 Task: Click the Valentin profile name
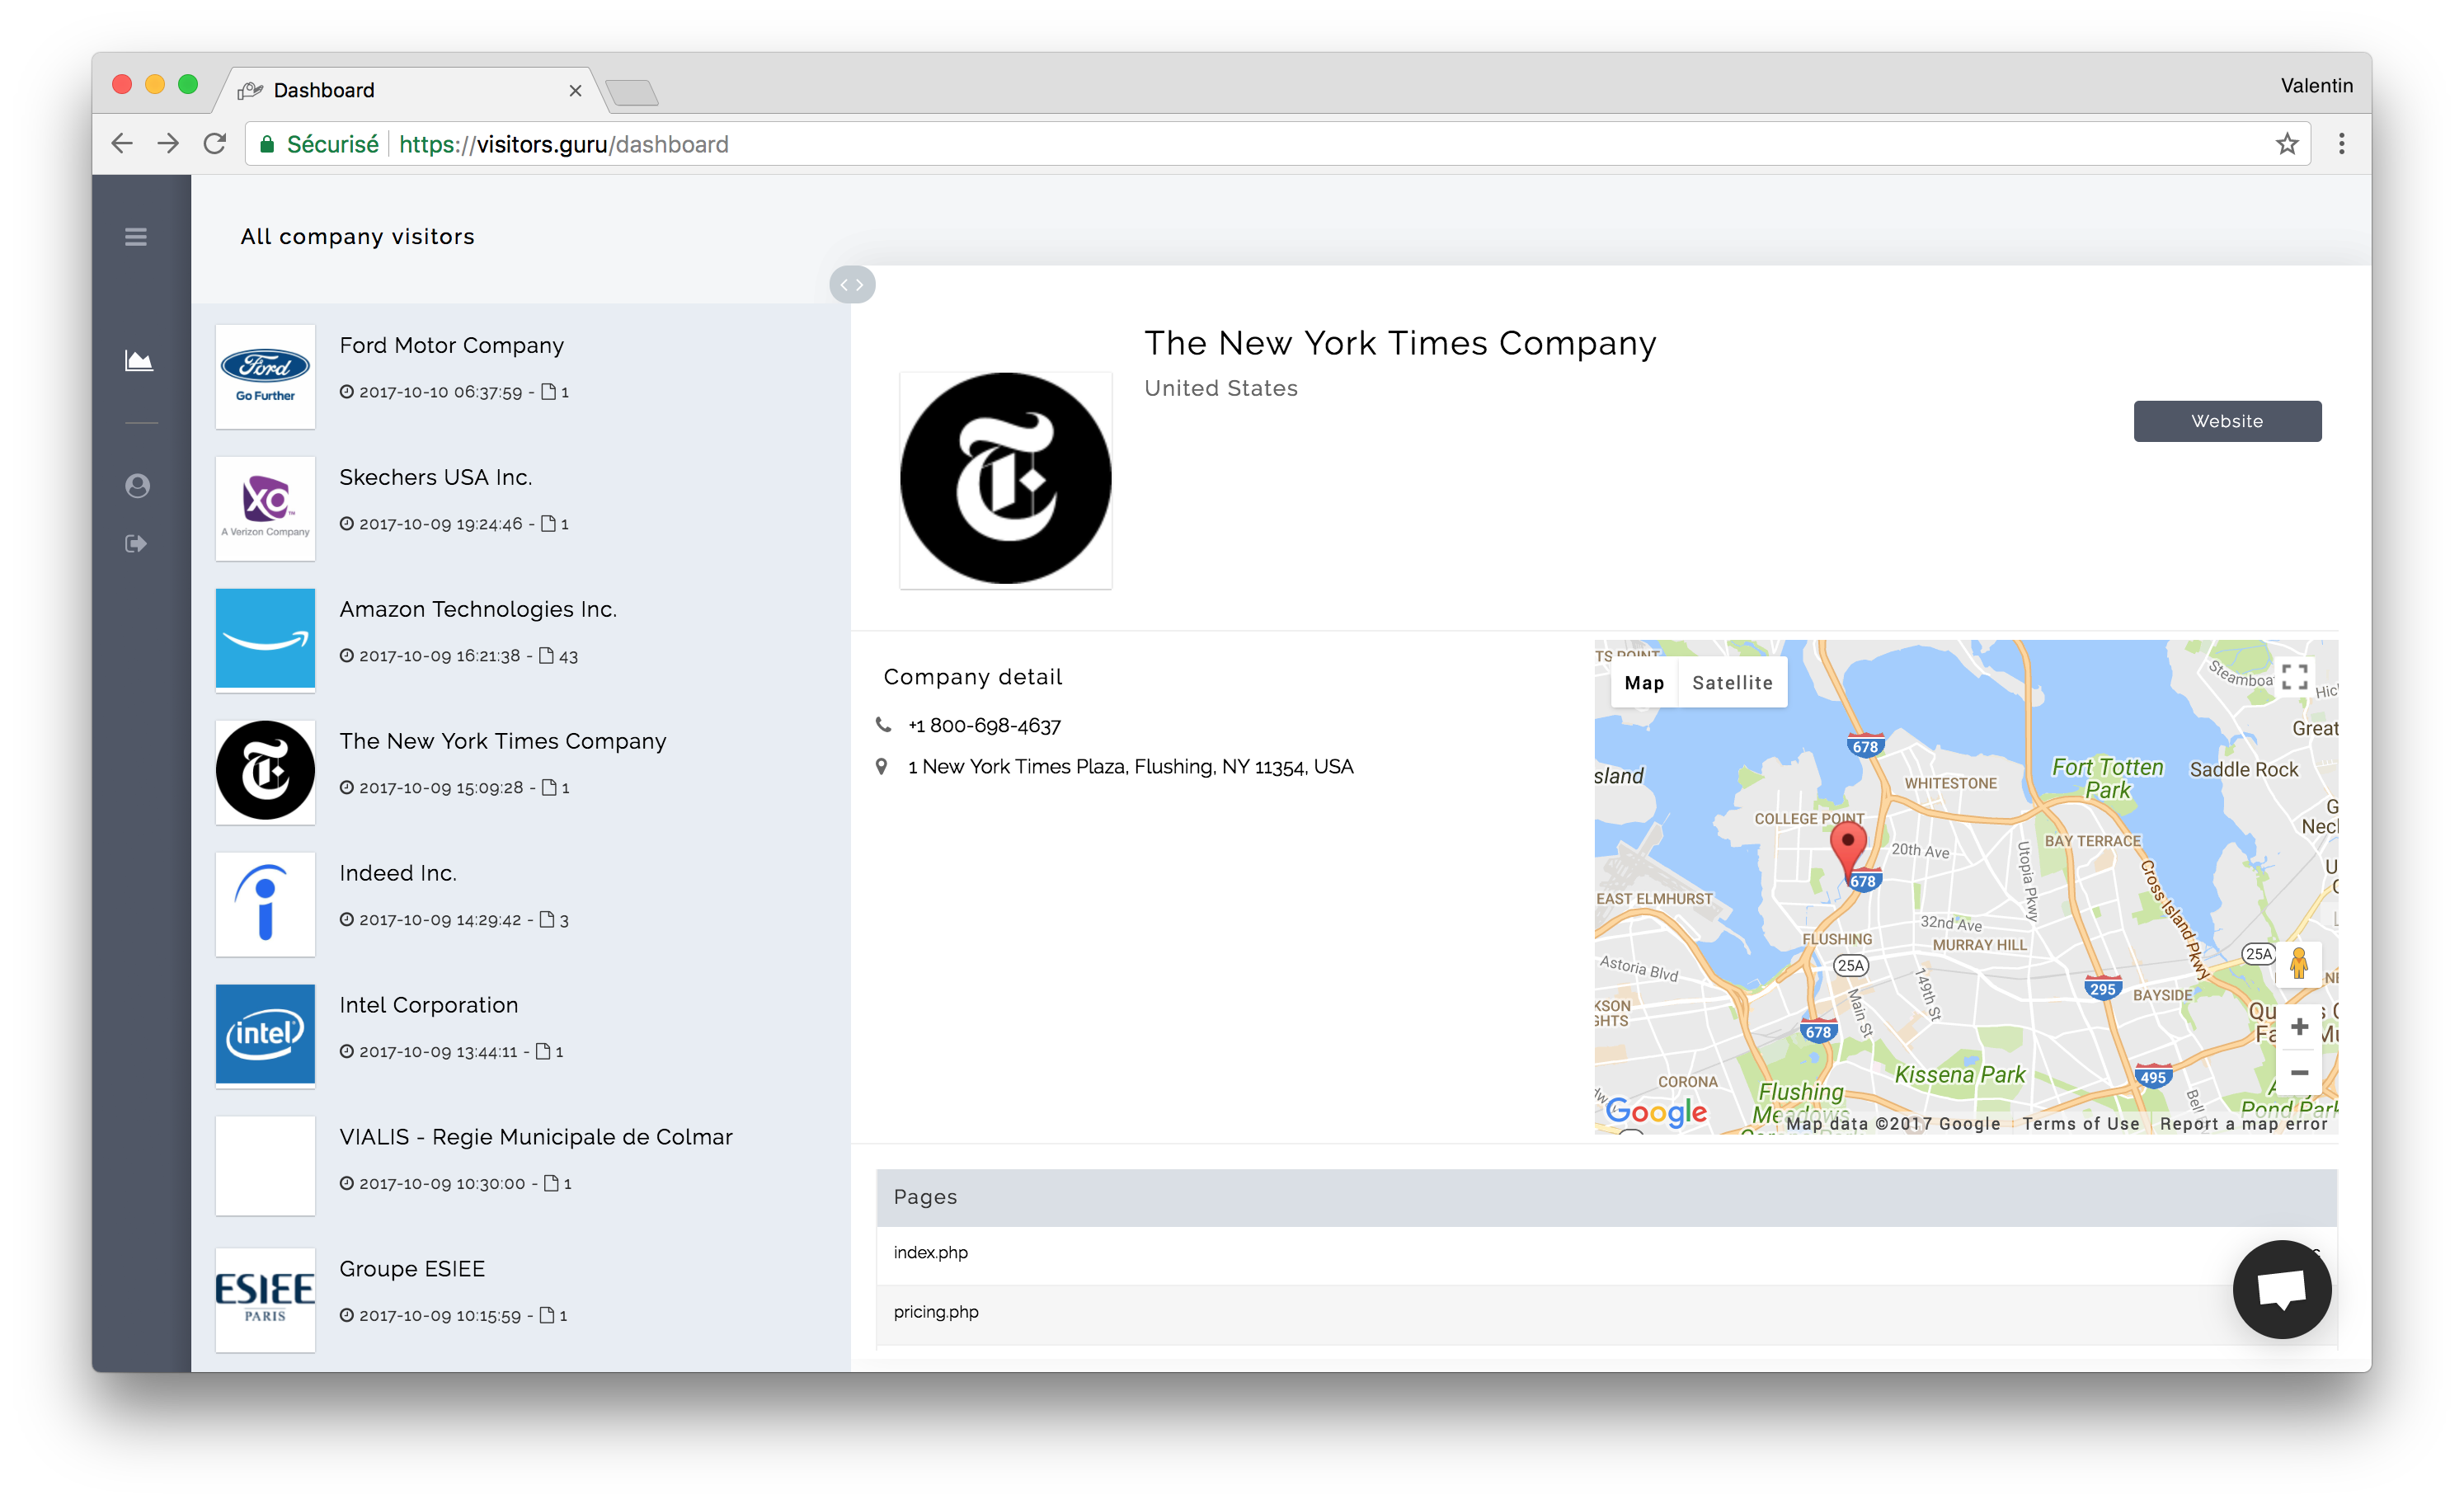(2316, 86)
